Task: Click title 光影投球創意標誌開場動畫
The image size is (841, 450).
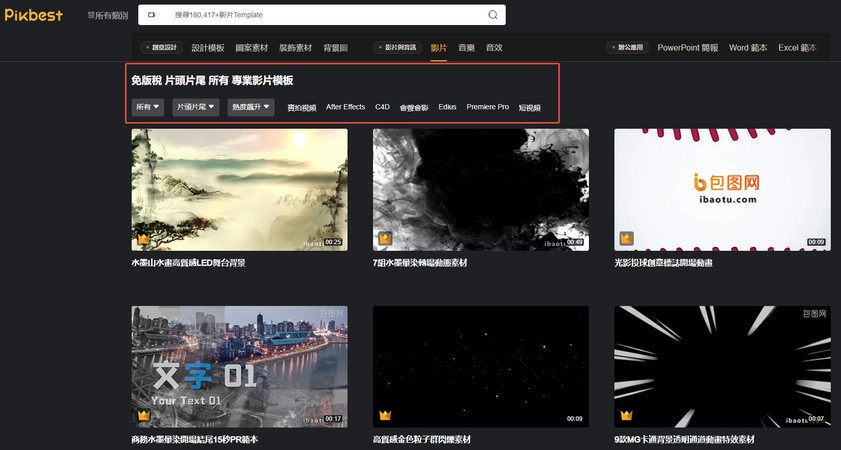Action: click(663, 263)
